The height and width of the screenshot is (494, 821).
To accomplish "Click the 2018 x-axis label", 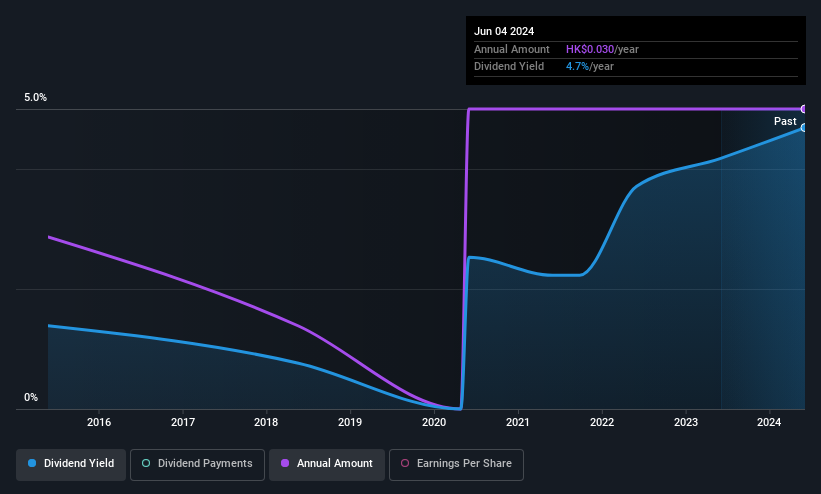I will click(x=266, y=422).
